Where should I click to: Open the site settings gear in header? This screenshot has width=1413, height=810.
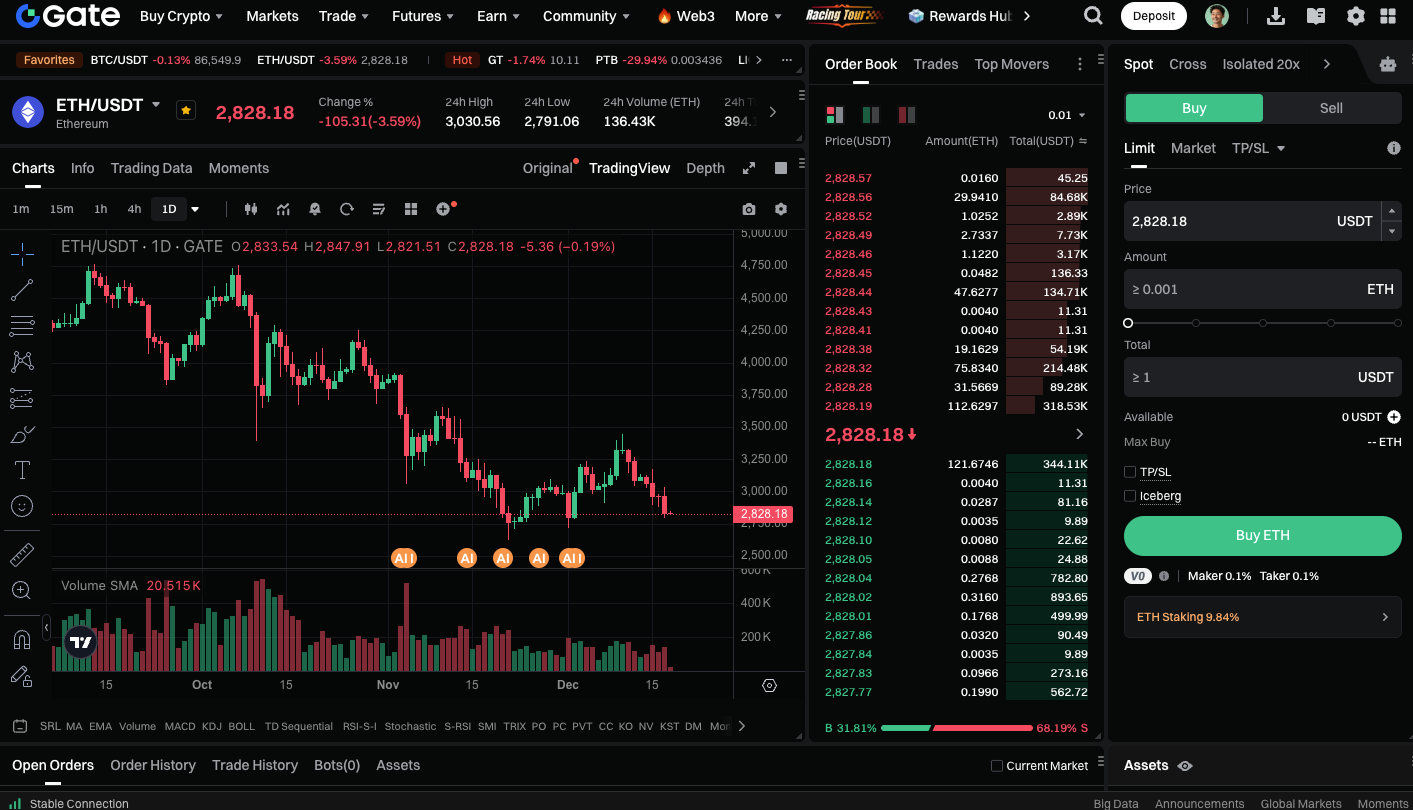[1356, 16]
